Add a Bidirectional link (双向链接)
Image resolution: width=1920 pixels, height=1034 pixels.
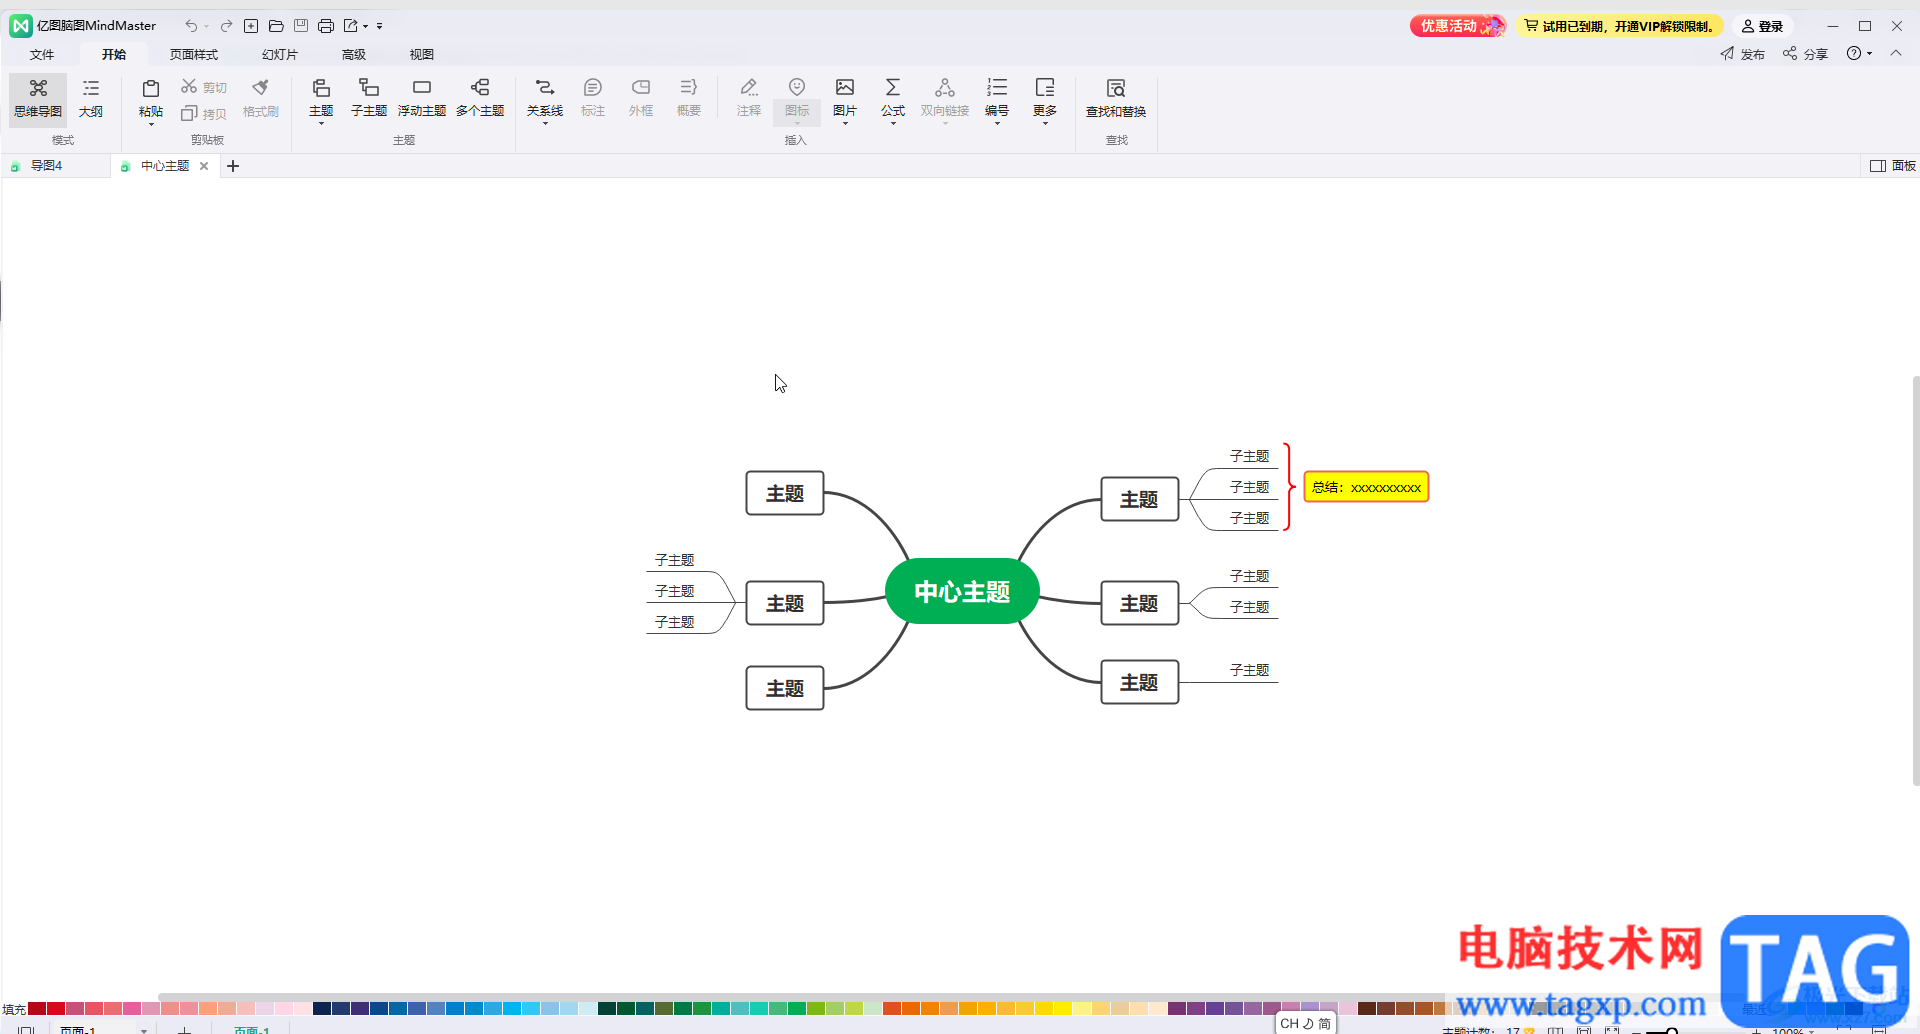pos(945,98)
